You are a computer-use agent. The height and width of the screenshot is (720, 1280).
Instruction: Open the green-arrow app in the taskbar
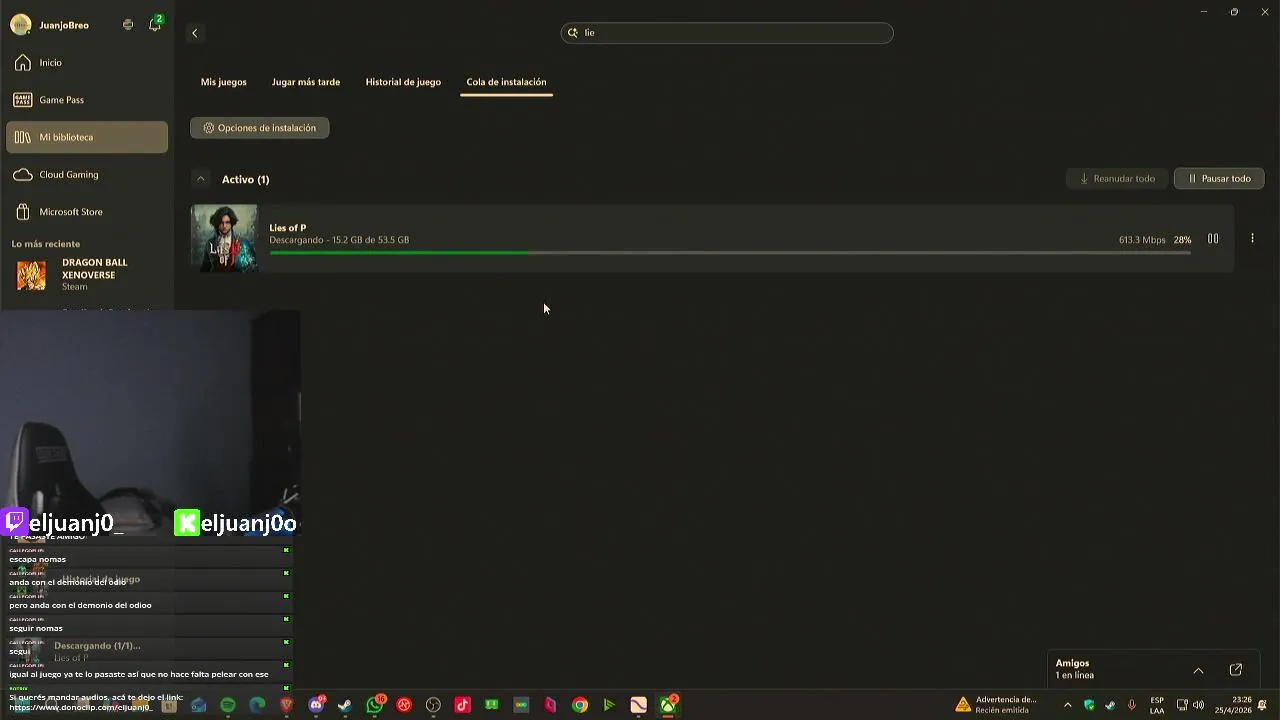[x=609, y=705]
